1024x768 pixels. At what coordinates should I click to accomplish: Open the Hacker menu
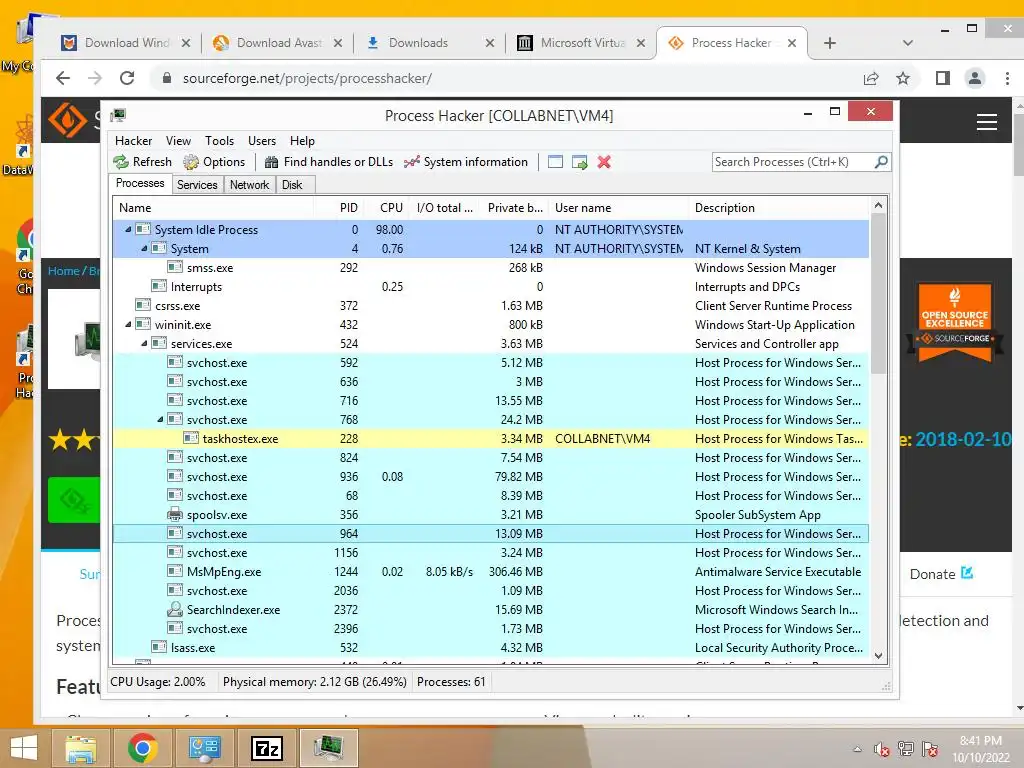[x=133, y=141]
